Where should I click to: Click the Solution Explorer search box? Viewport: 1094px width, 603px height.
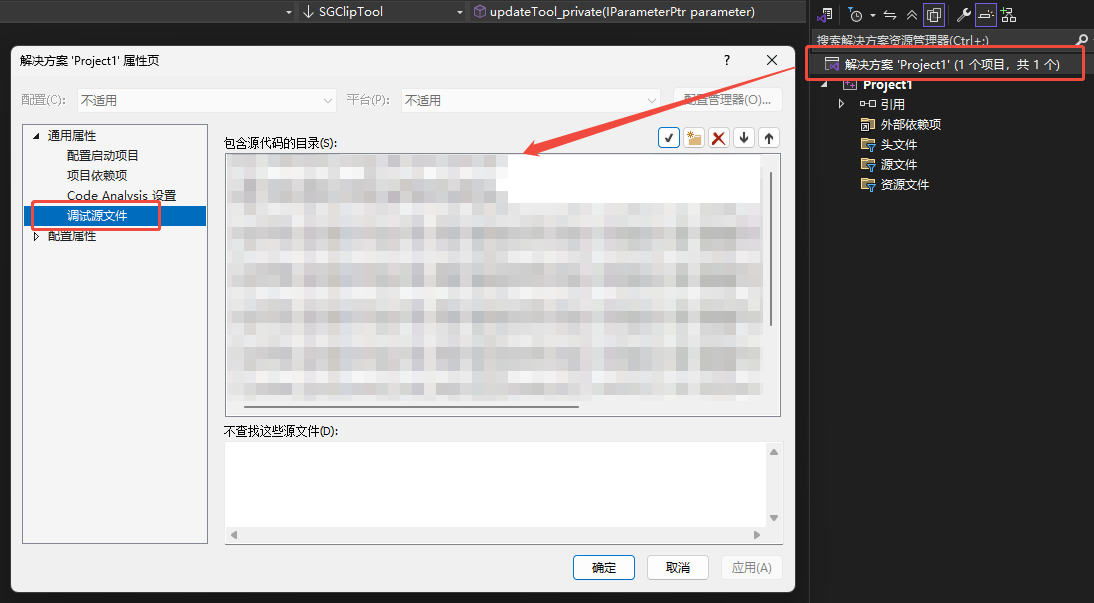click(x=940, y=40)
